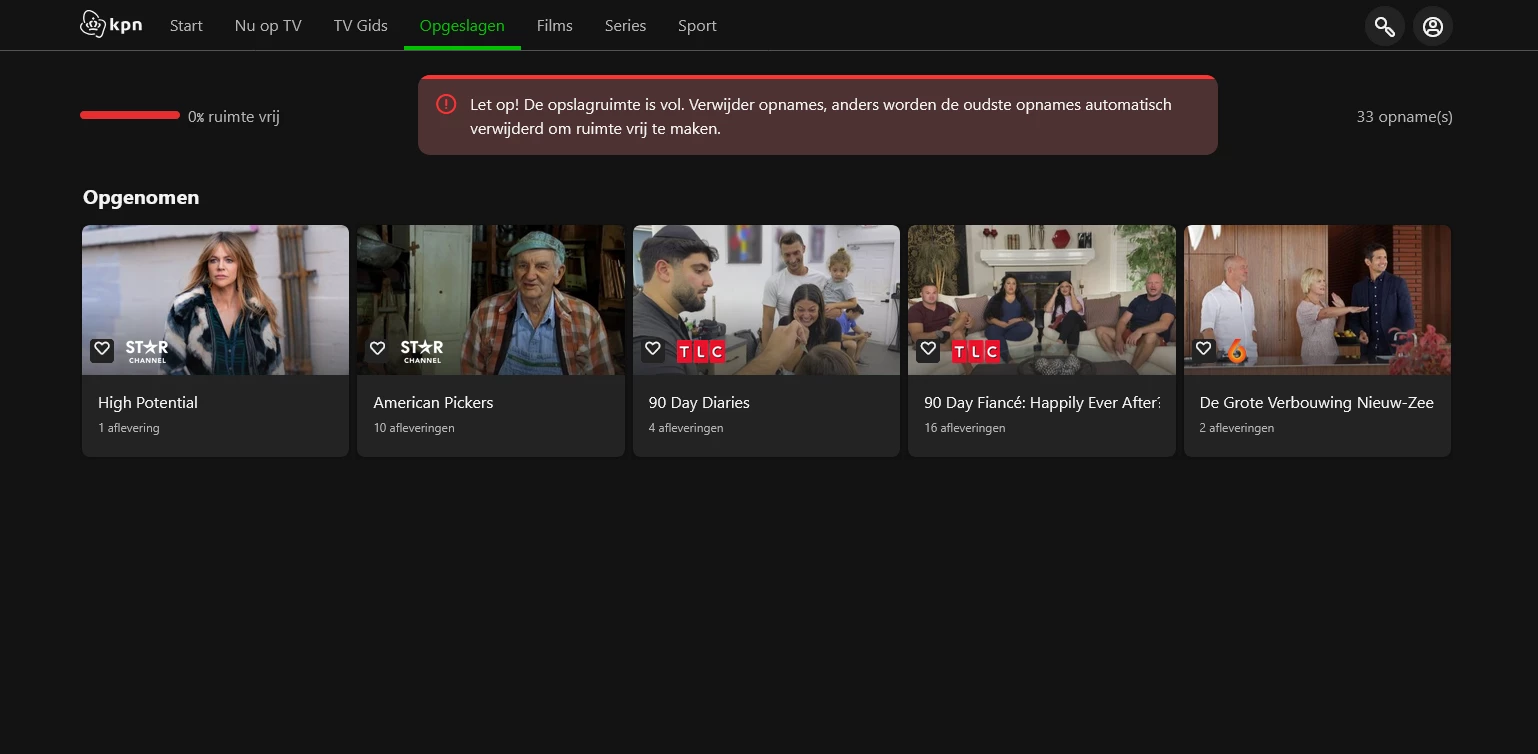Screen dimensions: 1538x754
Task: Favorite American Pickers with heart icon
Action: (377, 349)
